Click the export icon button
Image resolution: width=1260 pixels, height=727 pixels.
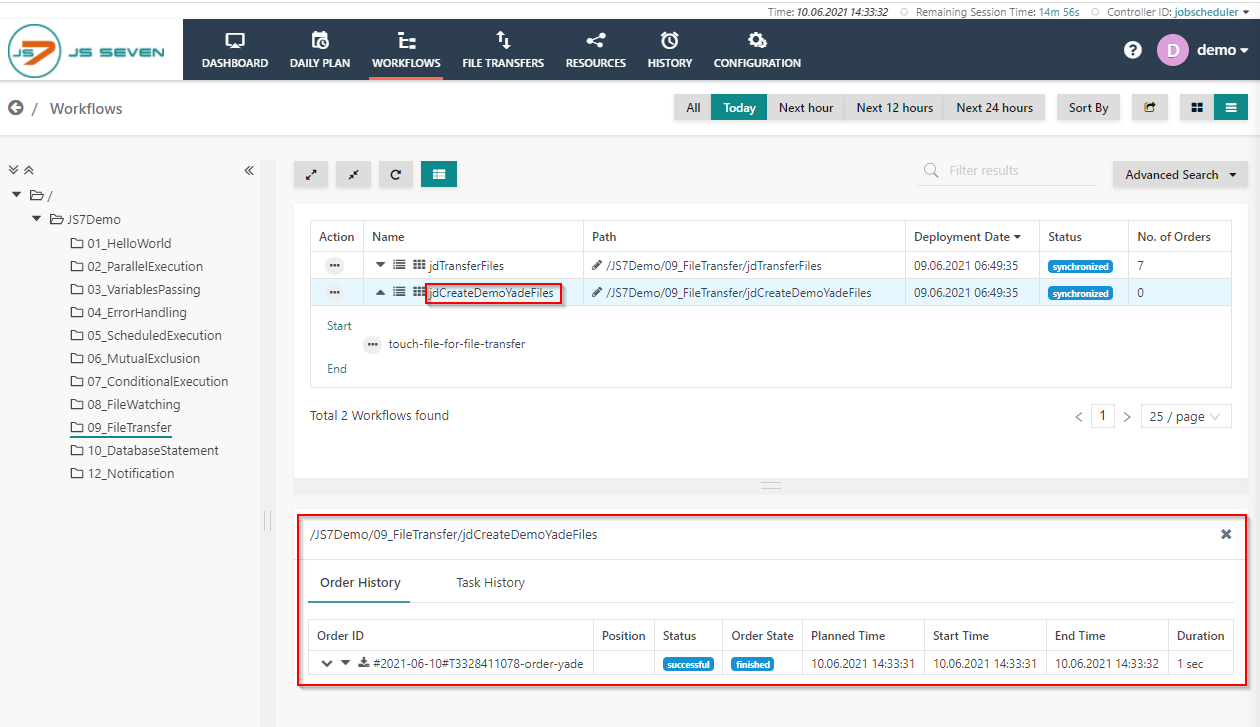pyautogui.click(x=1150, y=107)
